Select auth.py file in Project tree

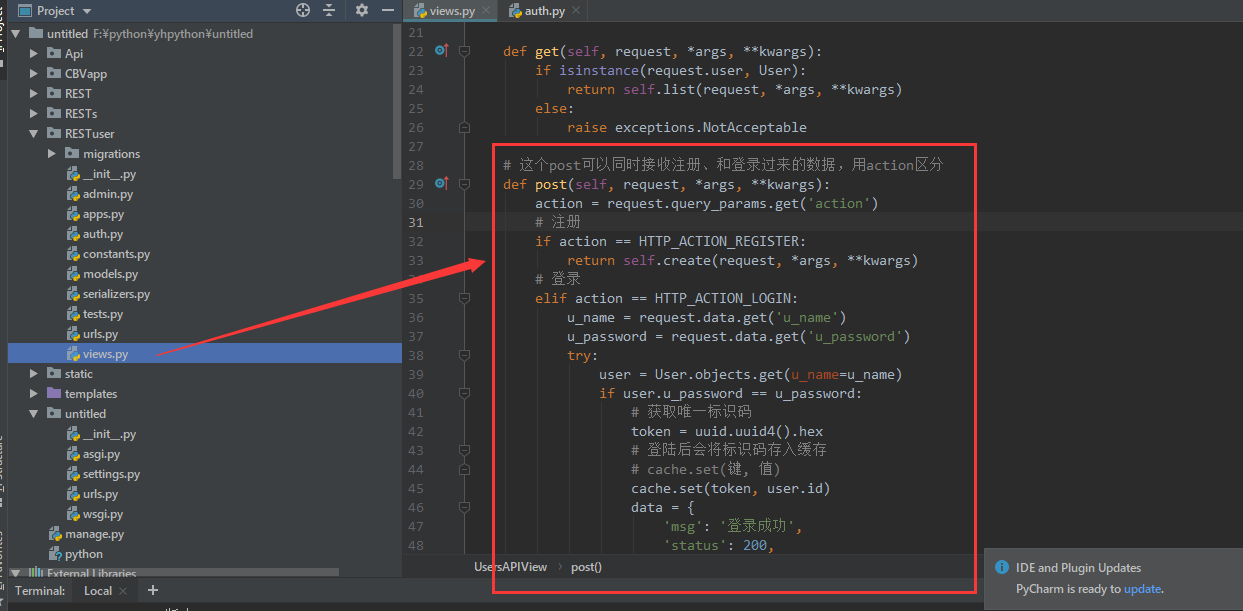(x=102, y=234)
